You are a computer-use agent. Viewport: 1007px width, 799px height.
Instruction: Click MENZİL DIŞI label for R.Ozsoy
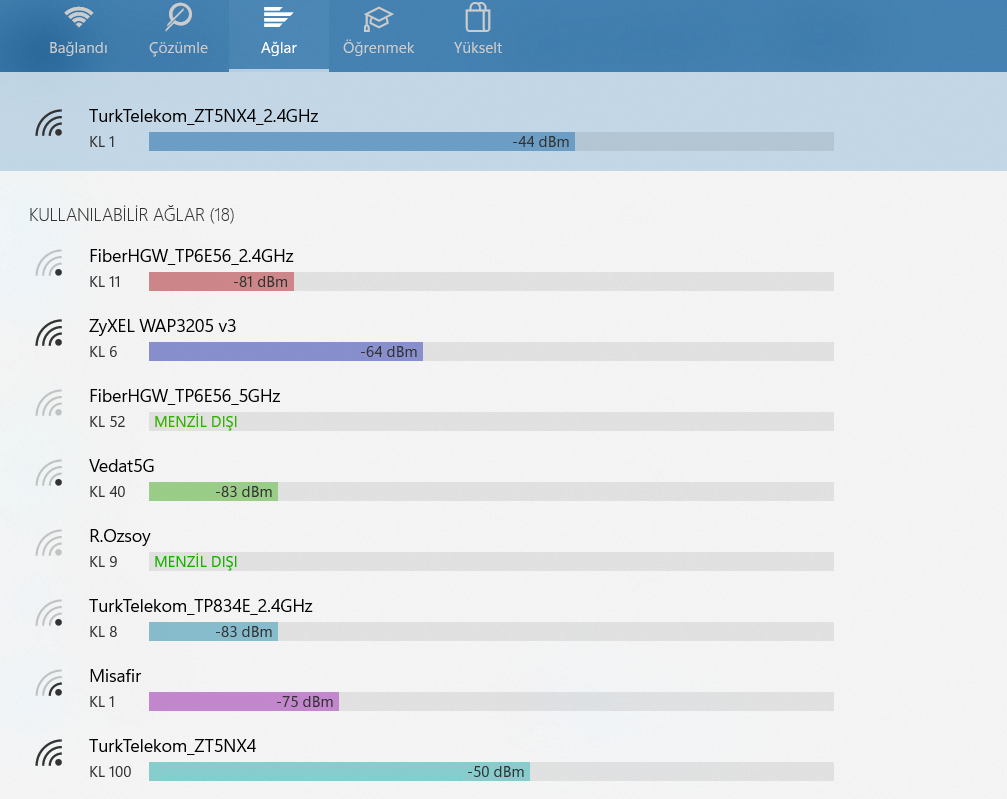[x=196, y=562]
